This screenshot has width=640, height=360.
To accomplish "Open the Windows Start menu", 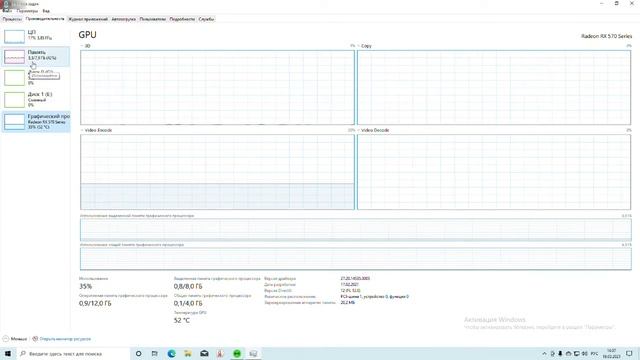I will (7, 353).
